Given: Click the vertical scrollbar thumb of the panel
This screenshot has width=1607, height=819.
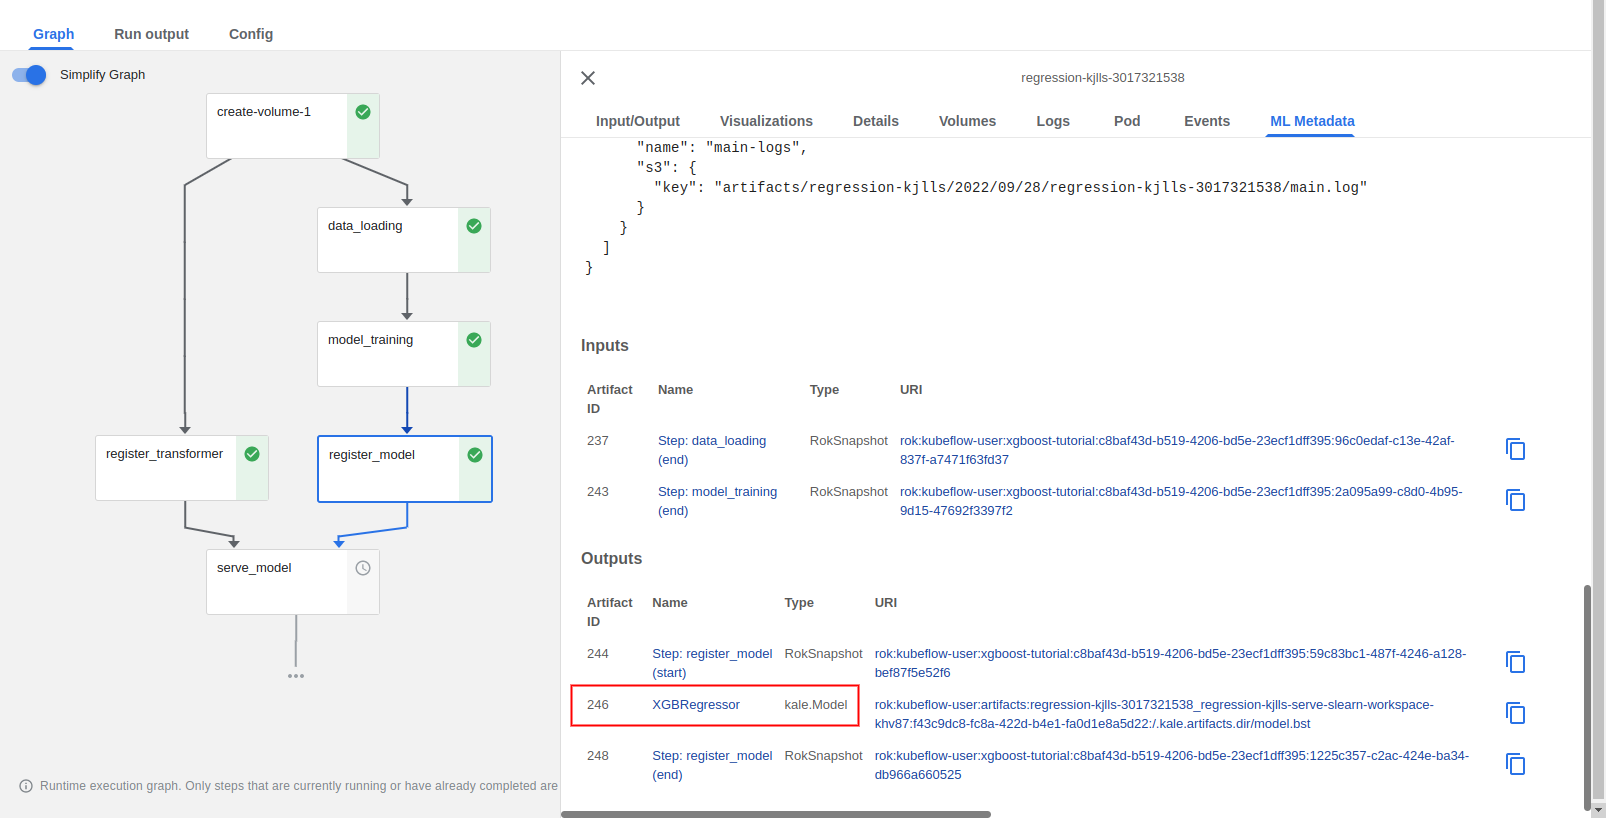Looking at the screenshot, I should click(1587, 698).
